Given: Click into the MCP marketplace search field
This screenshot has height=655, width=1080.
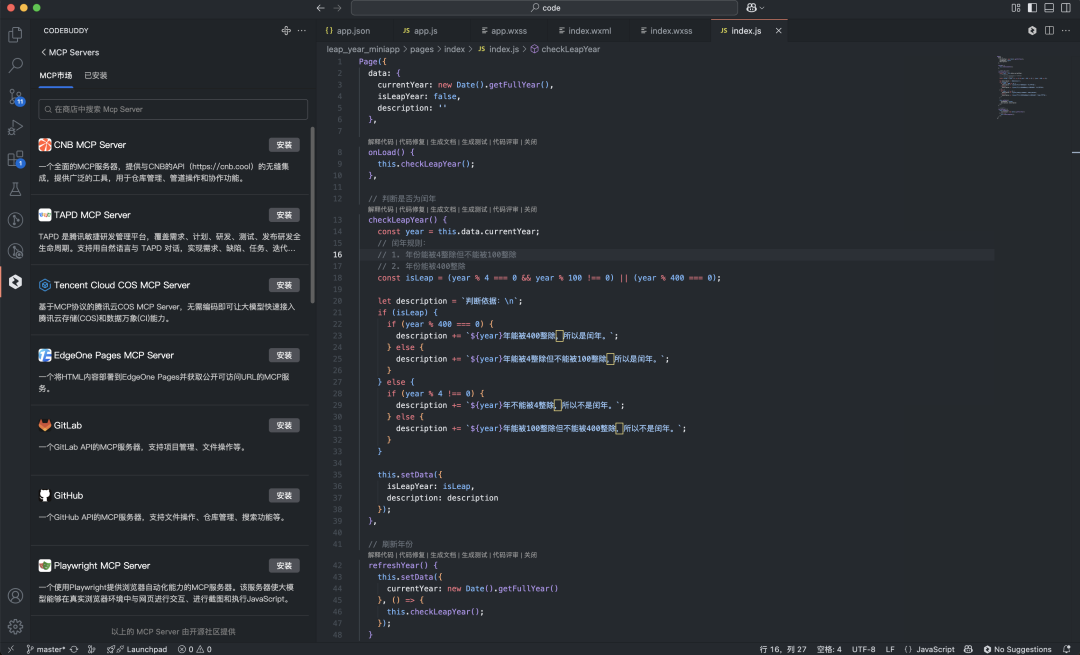Looking at the screenshot, I should [172, 109].
